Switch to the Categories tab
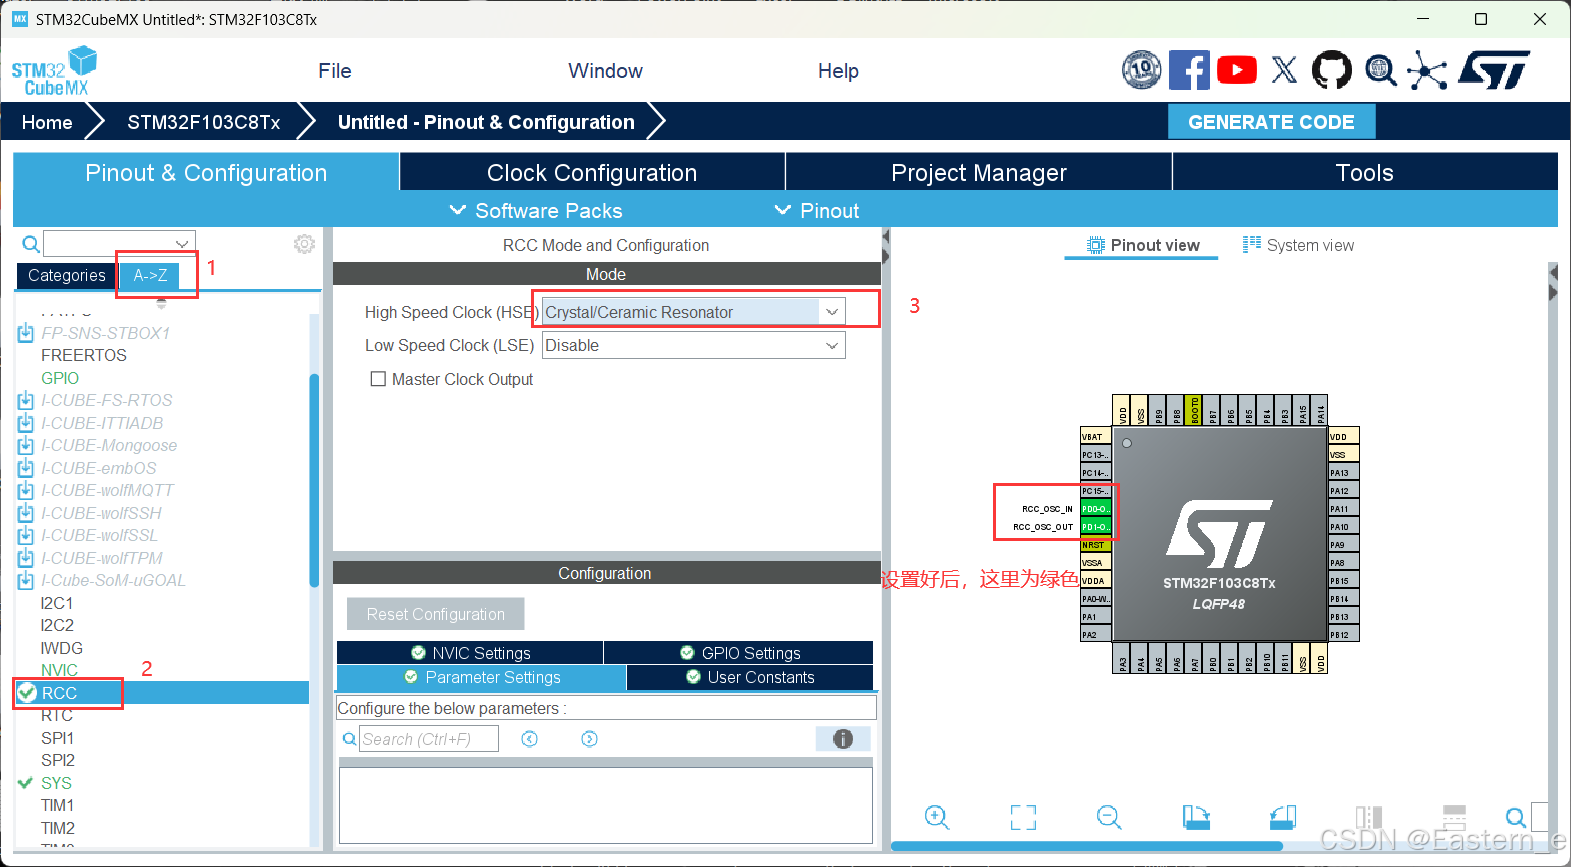Viewport: 1571px width, 867px height. click(x=66, y=275)
